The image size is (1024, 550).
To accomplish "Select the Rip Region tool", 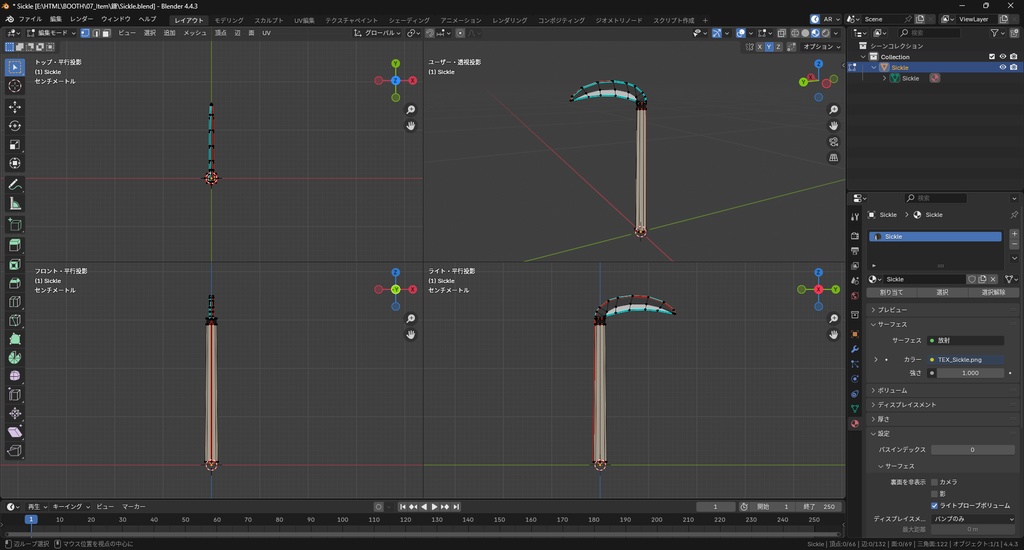I will [x=14, y=451].
